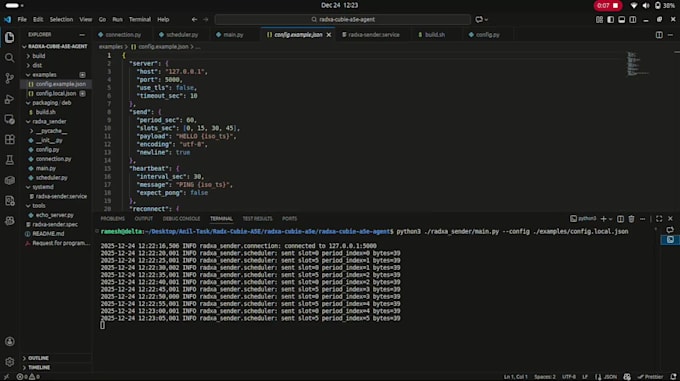Image resolution: width=680 pixels, height=381 pixels.
Task: Close the config.example.json tab
Action: pos(329,35)
